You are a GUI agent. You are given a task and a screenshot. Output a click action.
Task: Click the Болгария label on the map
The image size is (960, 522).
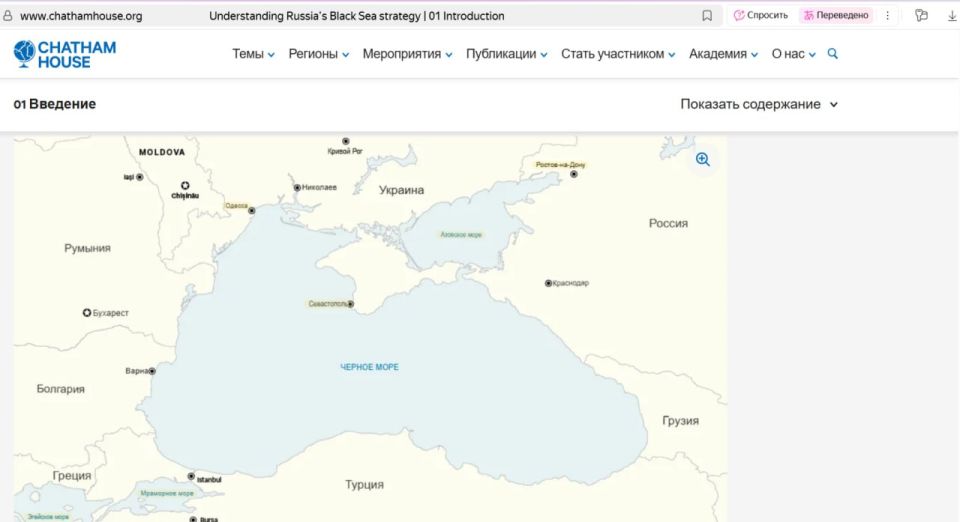(x=61, y=389)
